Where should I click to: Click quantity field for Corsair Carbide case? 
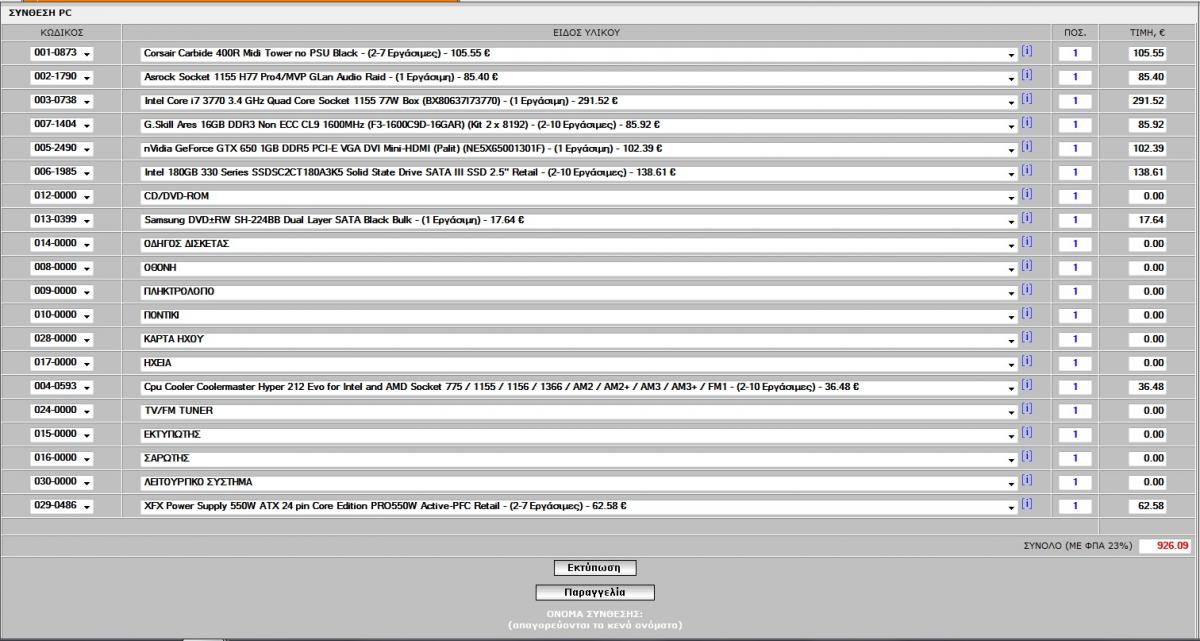pos(1075,53)
